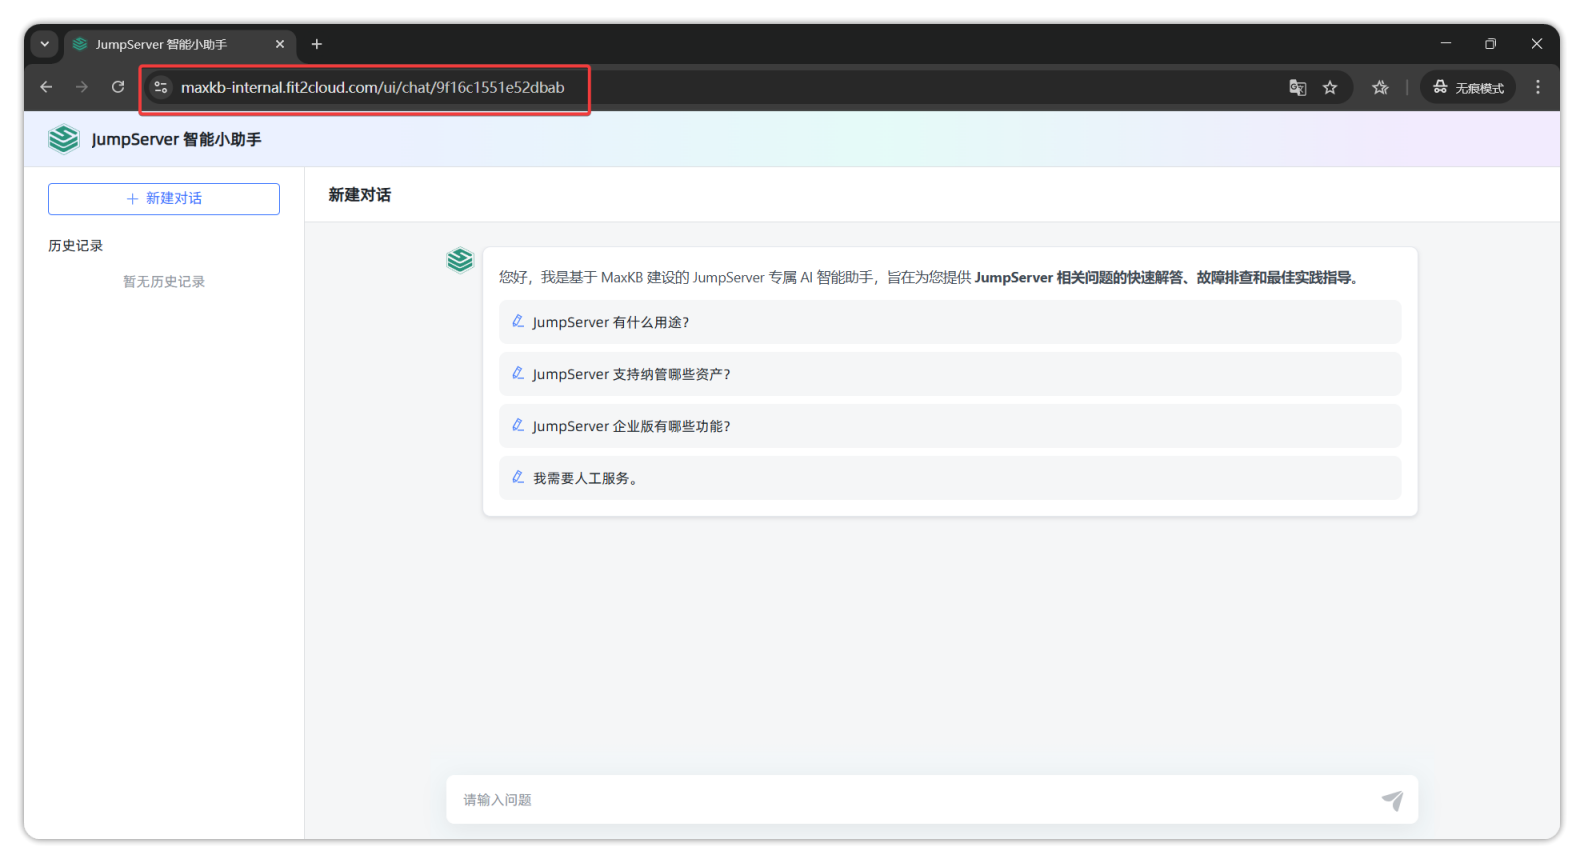Bookmark this page with star icon
This screenshot has height=855, width=1584.
coord(1330,87)
